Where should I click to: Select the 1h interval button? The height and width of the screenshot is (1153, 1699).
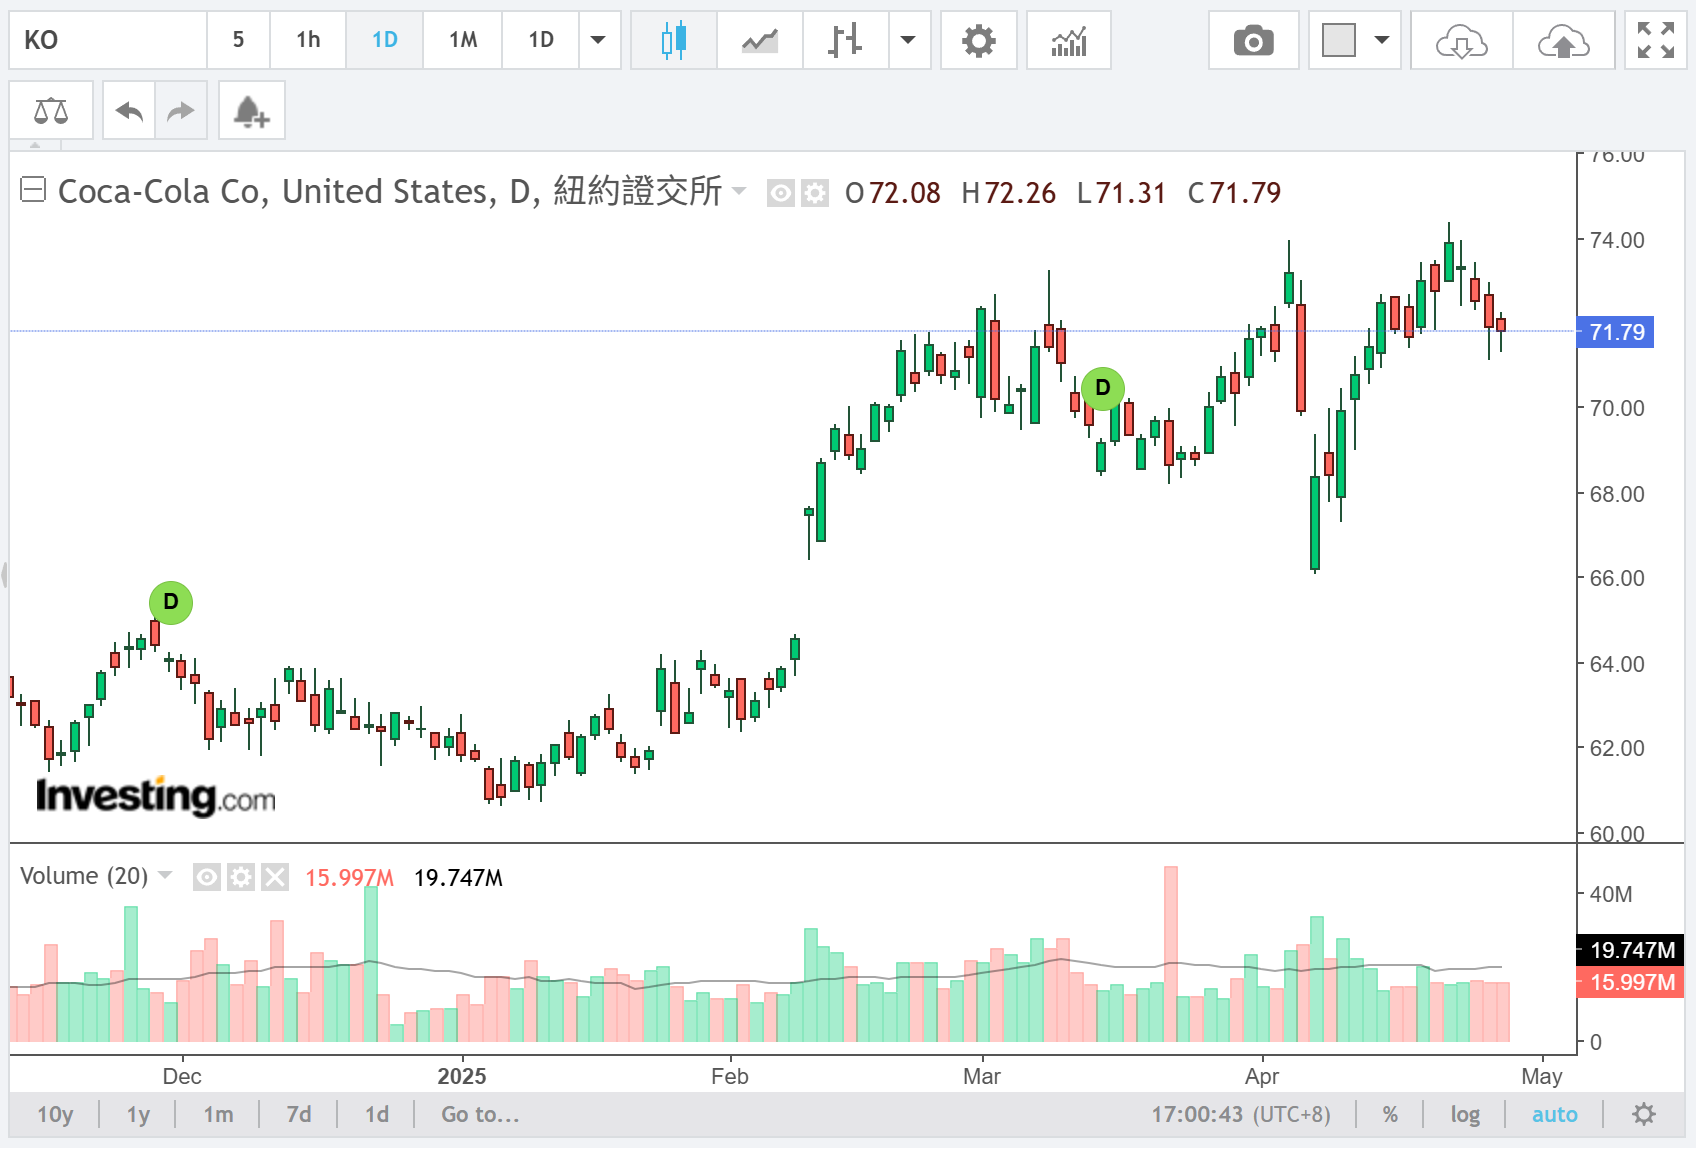coord(308,40)
